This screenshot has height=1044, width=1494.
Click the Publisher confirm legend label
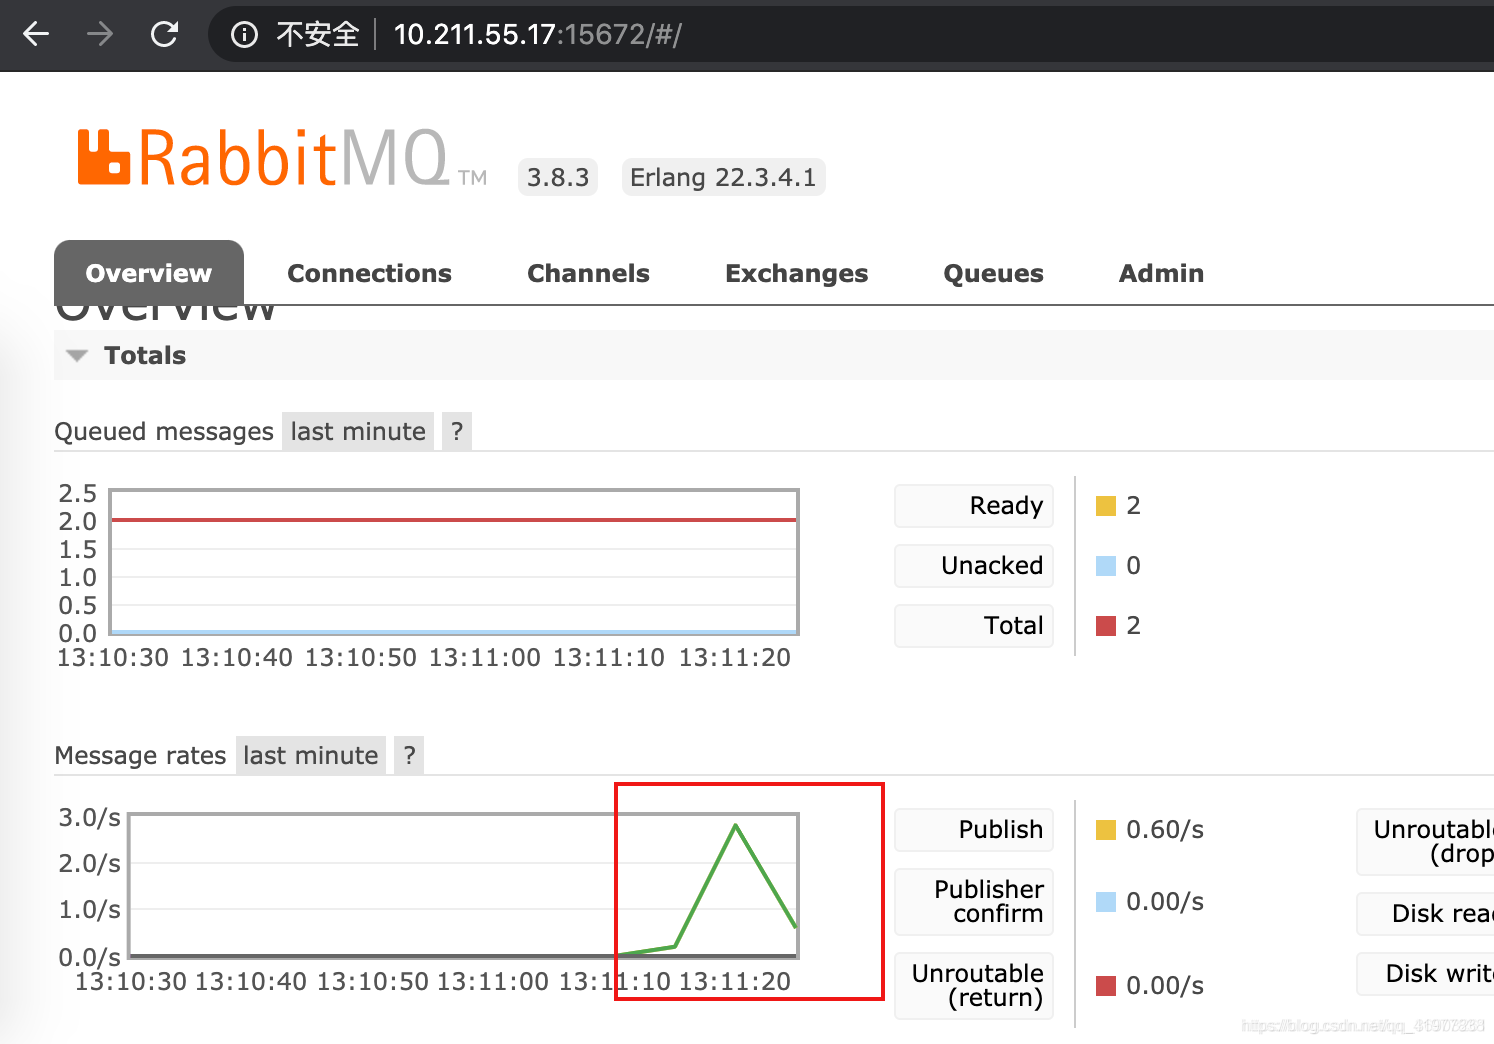(974, 901)
